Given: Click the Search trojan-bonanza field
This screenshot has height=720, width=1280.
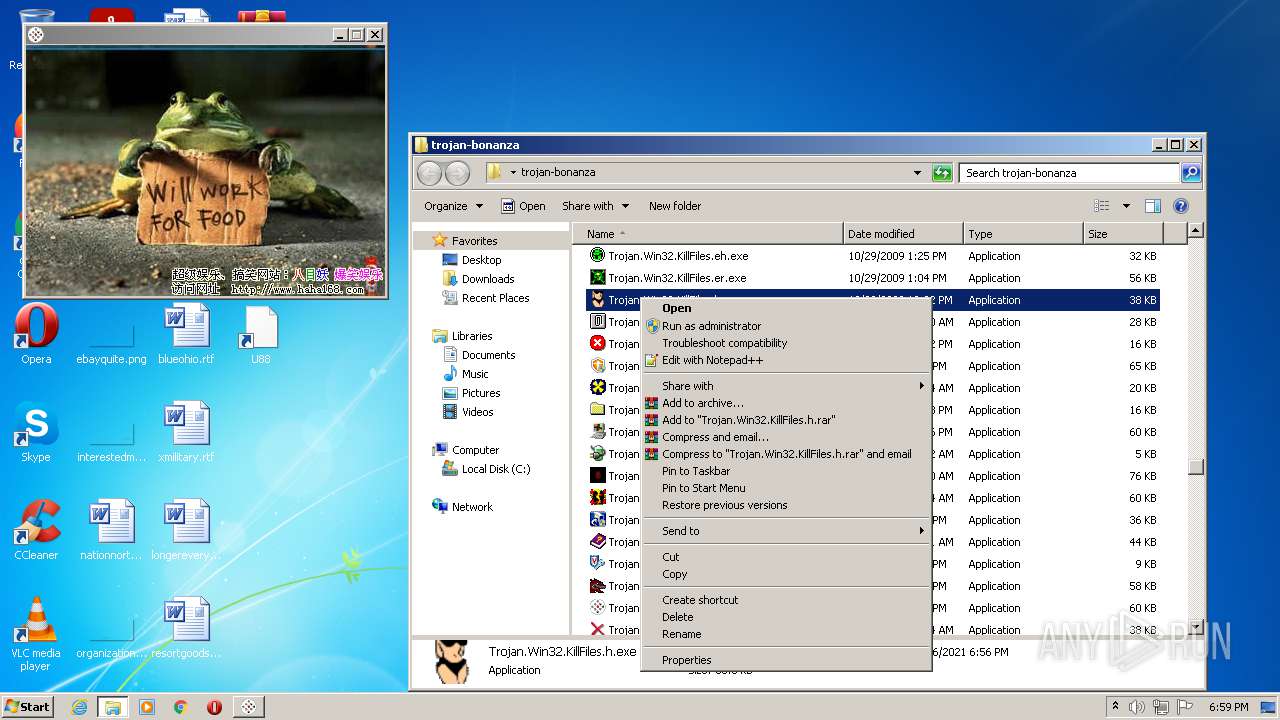Looking at the screenshot, I should click(1069, 173).
